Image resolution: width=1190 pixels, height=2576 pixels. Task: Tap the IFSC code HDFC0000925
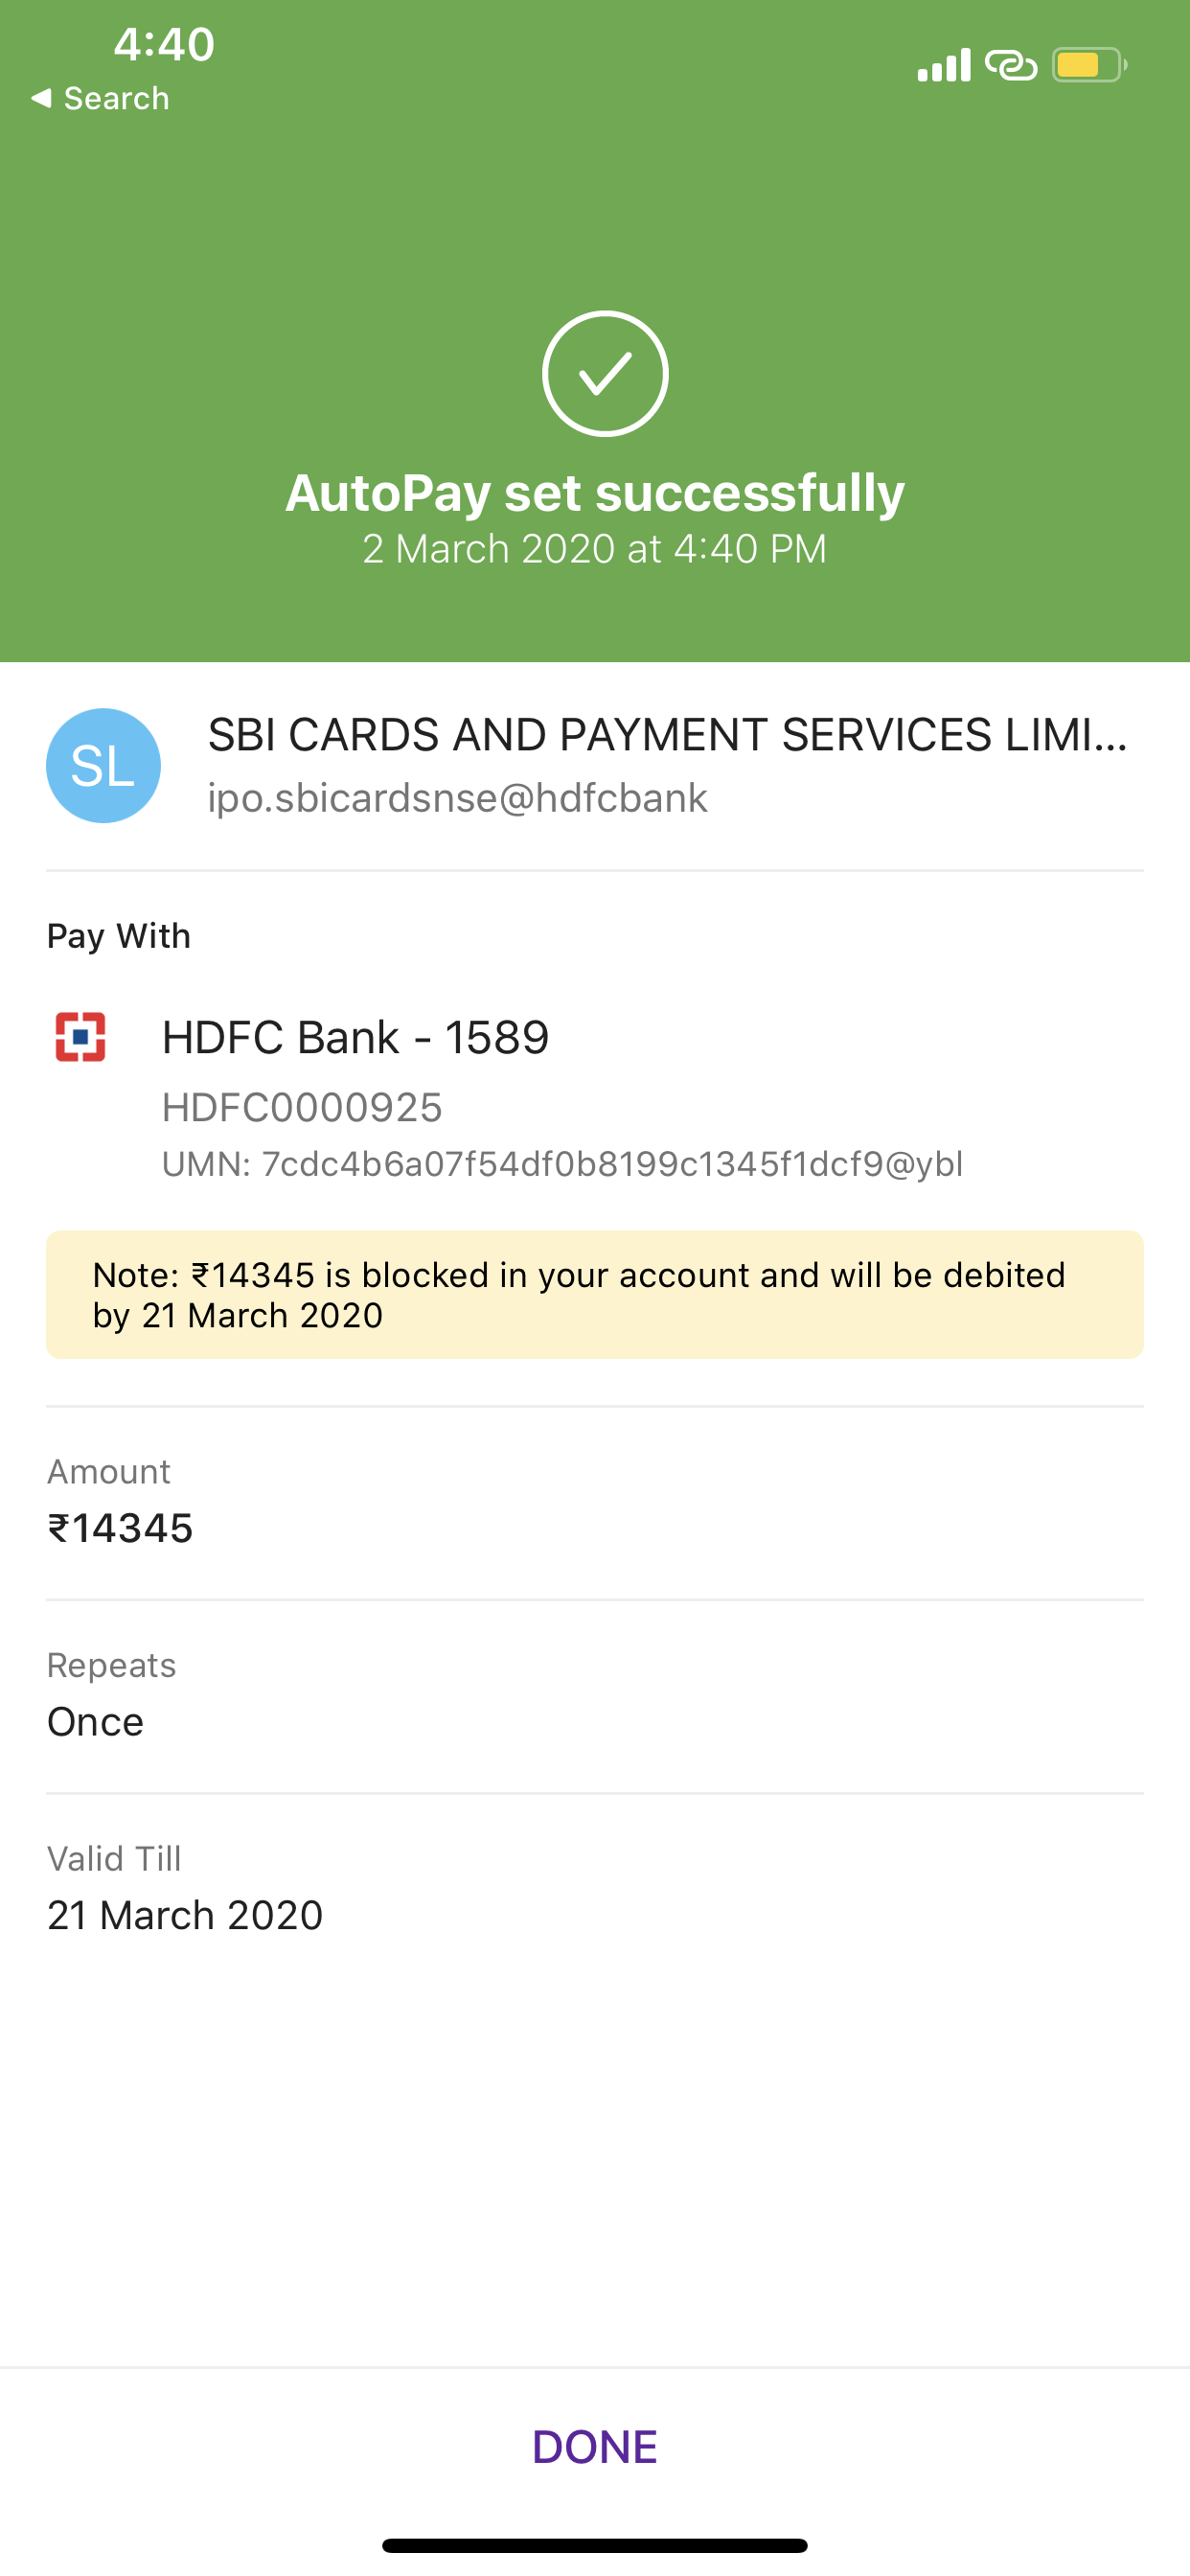coord(302,1107)
